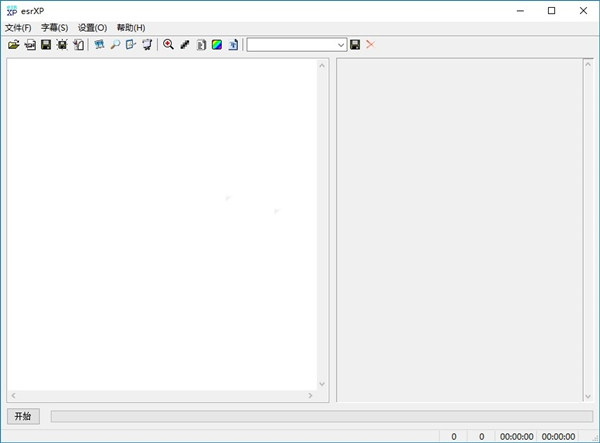Click the rainbow color settings icon
Image resolution: width=600 pixels, height=443 pixels.
click(x=216, y=45)
